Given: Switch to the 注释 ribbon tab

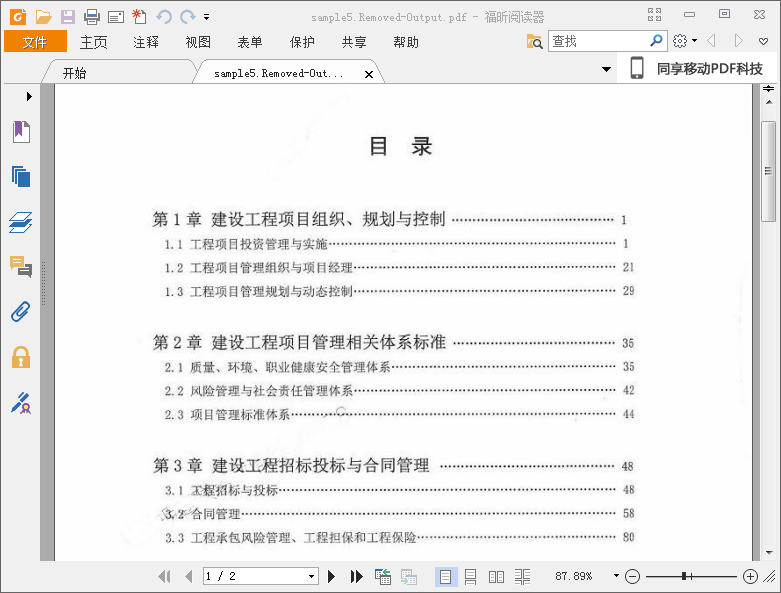Looking at the screenshot, I should click(x=146, y=42).
